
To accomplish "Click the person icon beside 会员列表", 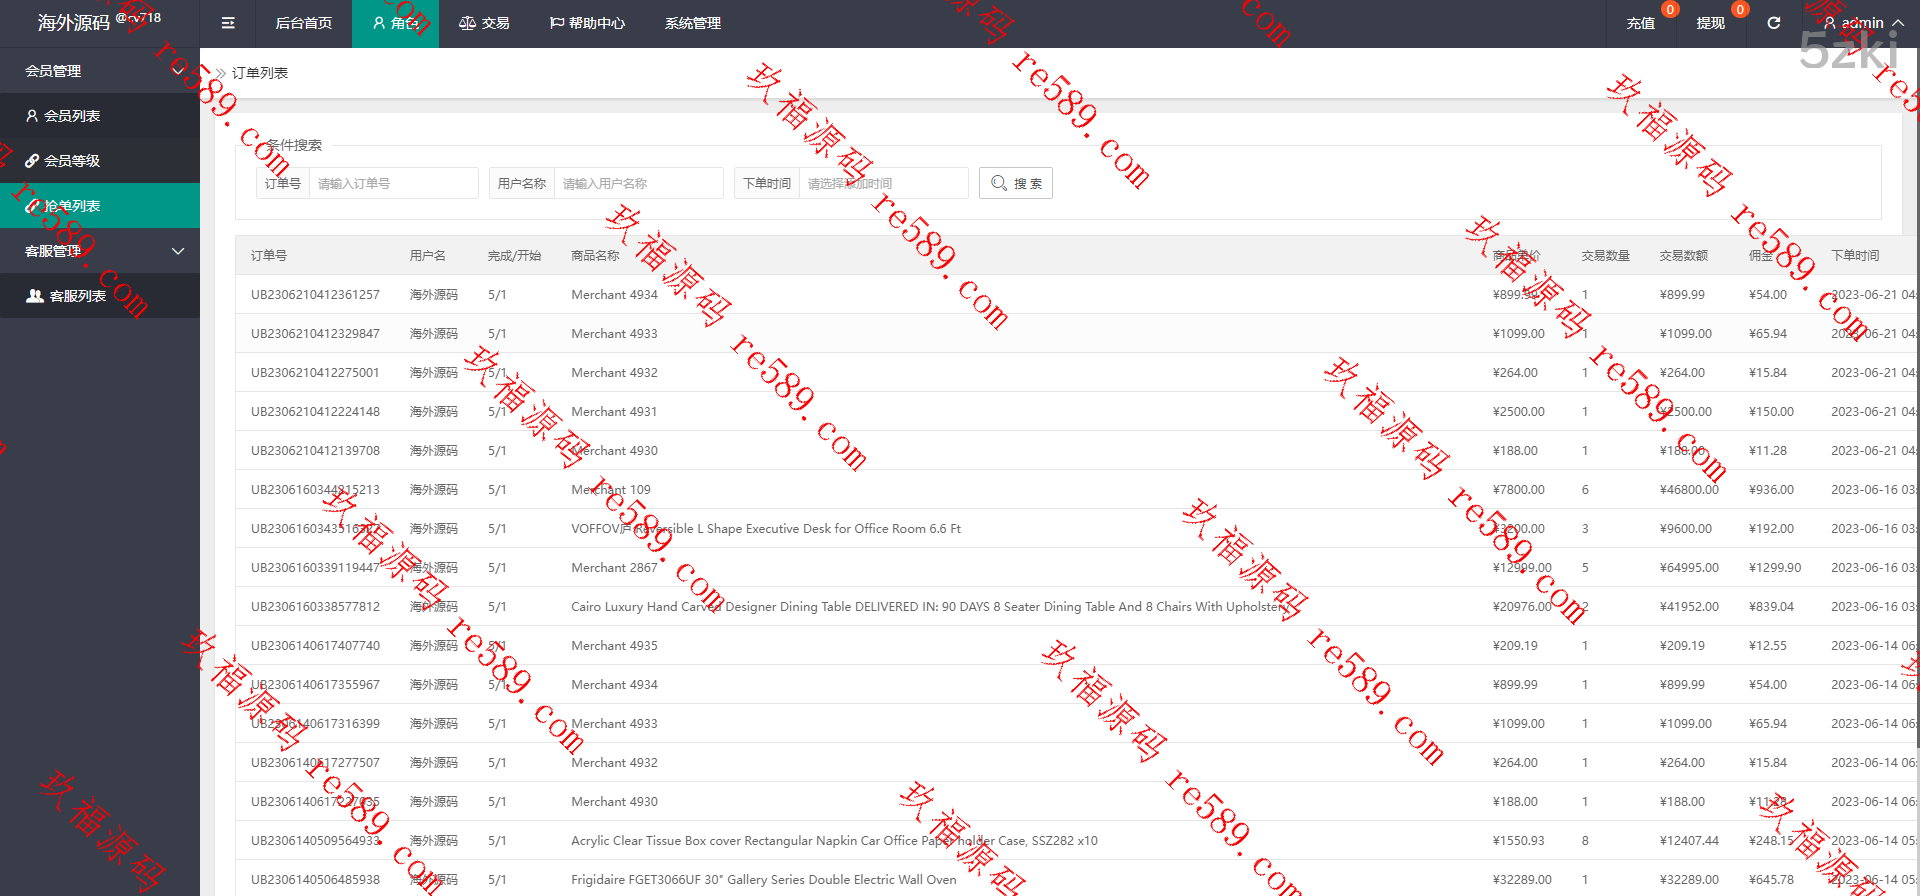I will point(32,116).
